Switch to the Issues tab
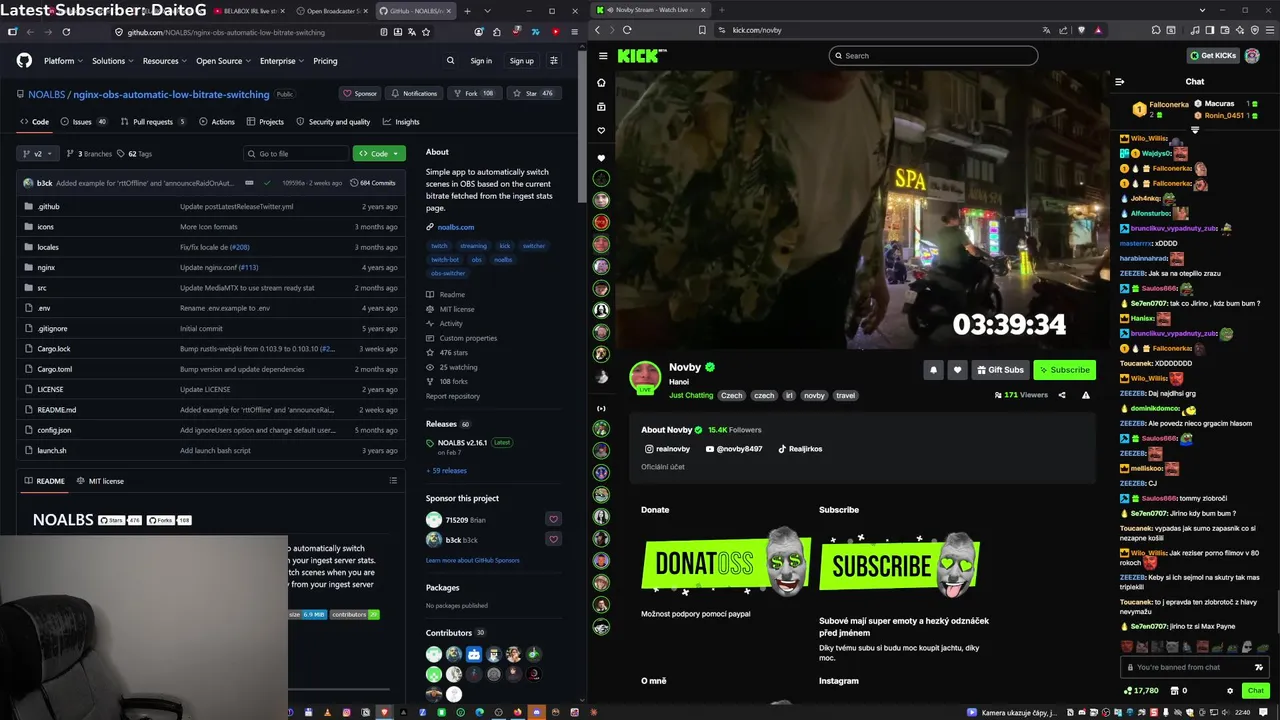 [84, 122]
